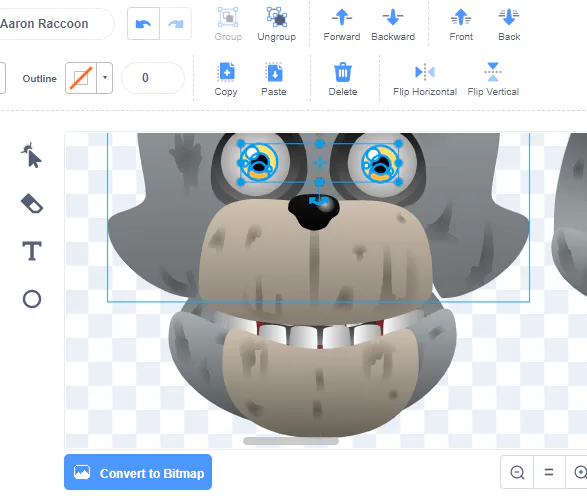This screenshot has height=496, width=587.
Task: Click the selection center move handle
Action: click(319, 163)
